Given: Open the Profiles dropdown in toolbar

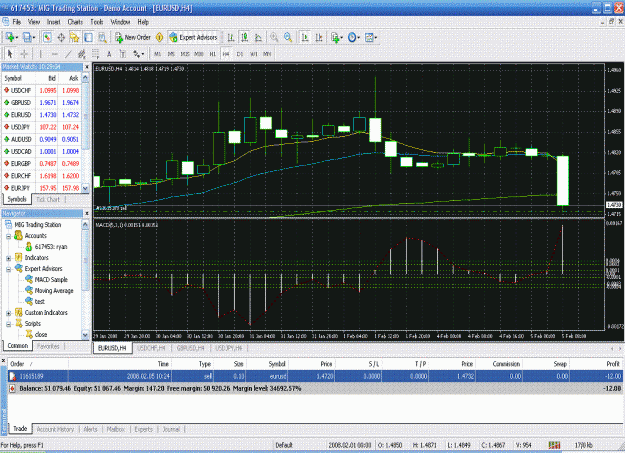Looking at the screenshot, I should click(x=28, y=37).
